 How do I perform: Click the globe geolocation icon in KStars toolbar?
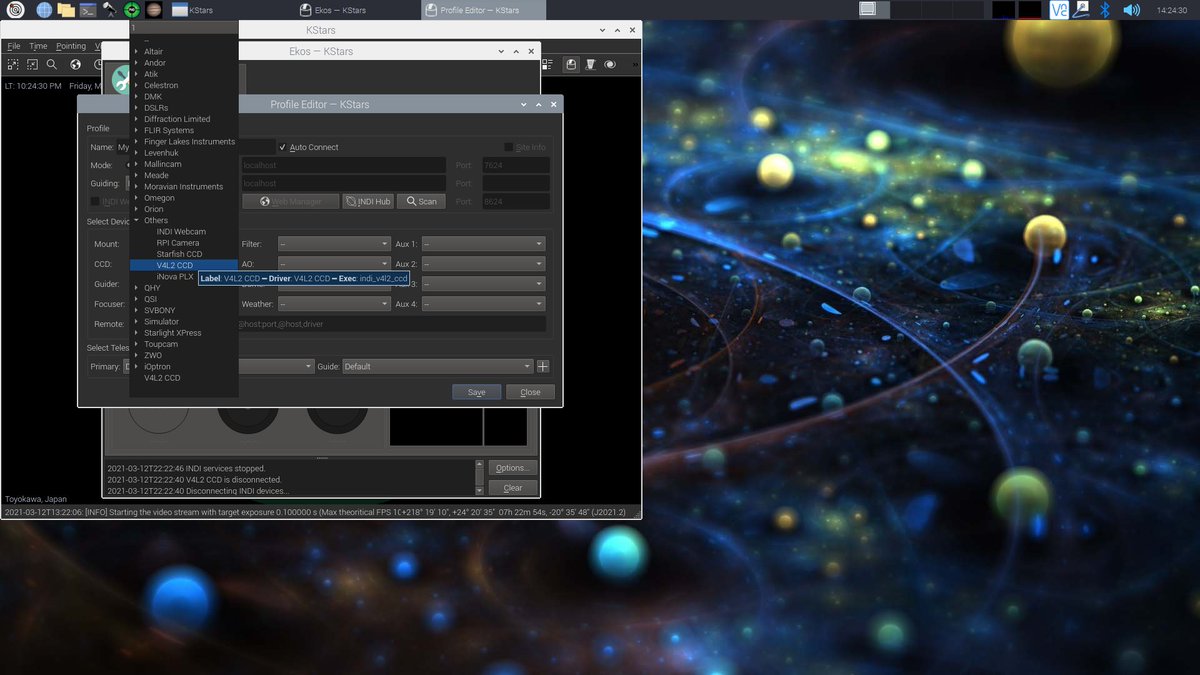75,64
